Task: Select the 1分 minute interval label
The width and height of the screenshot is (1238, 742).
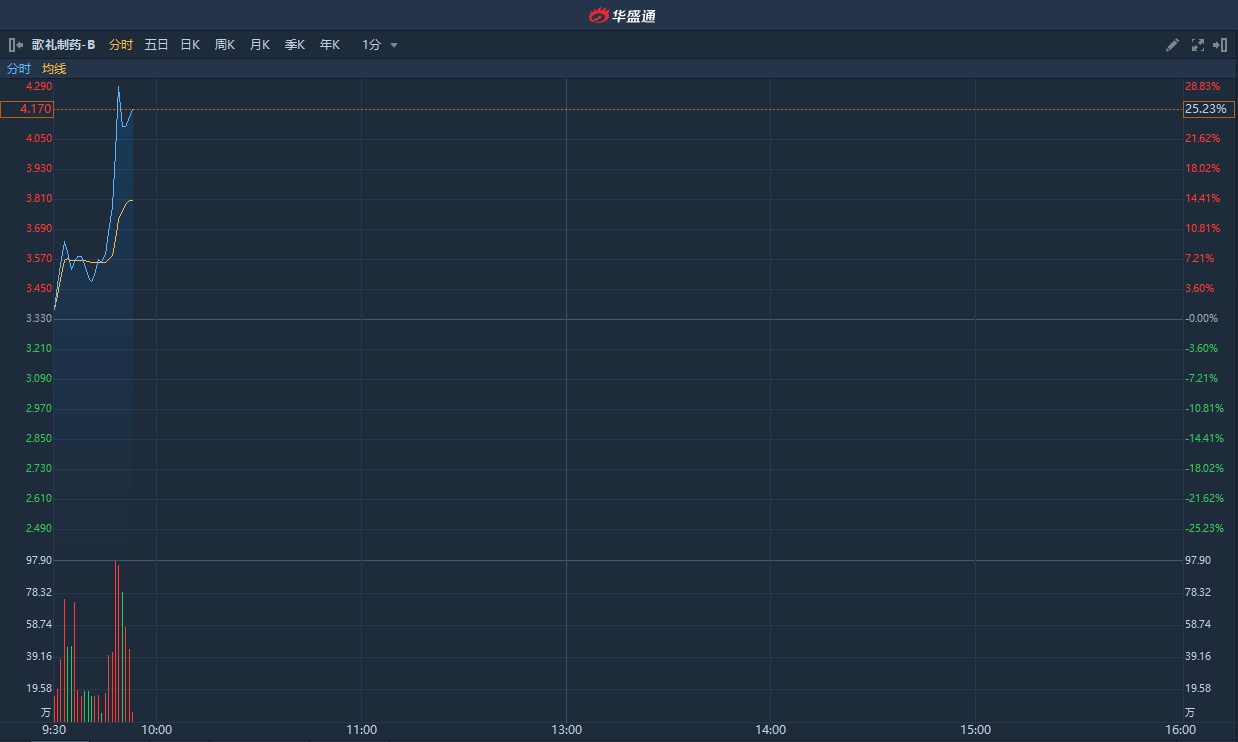Action: click(x=371, y=45)
